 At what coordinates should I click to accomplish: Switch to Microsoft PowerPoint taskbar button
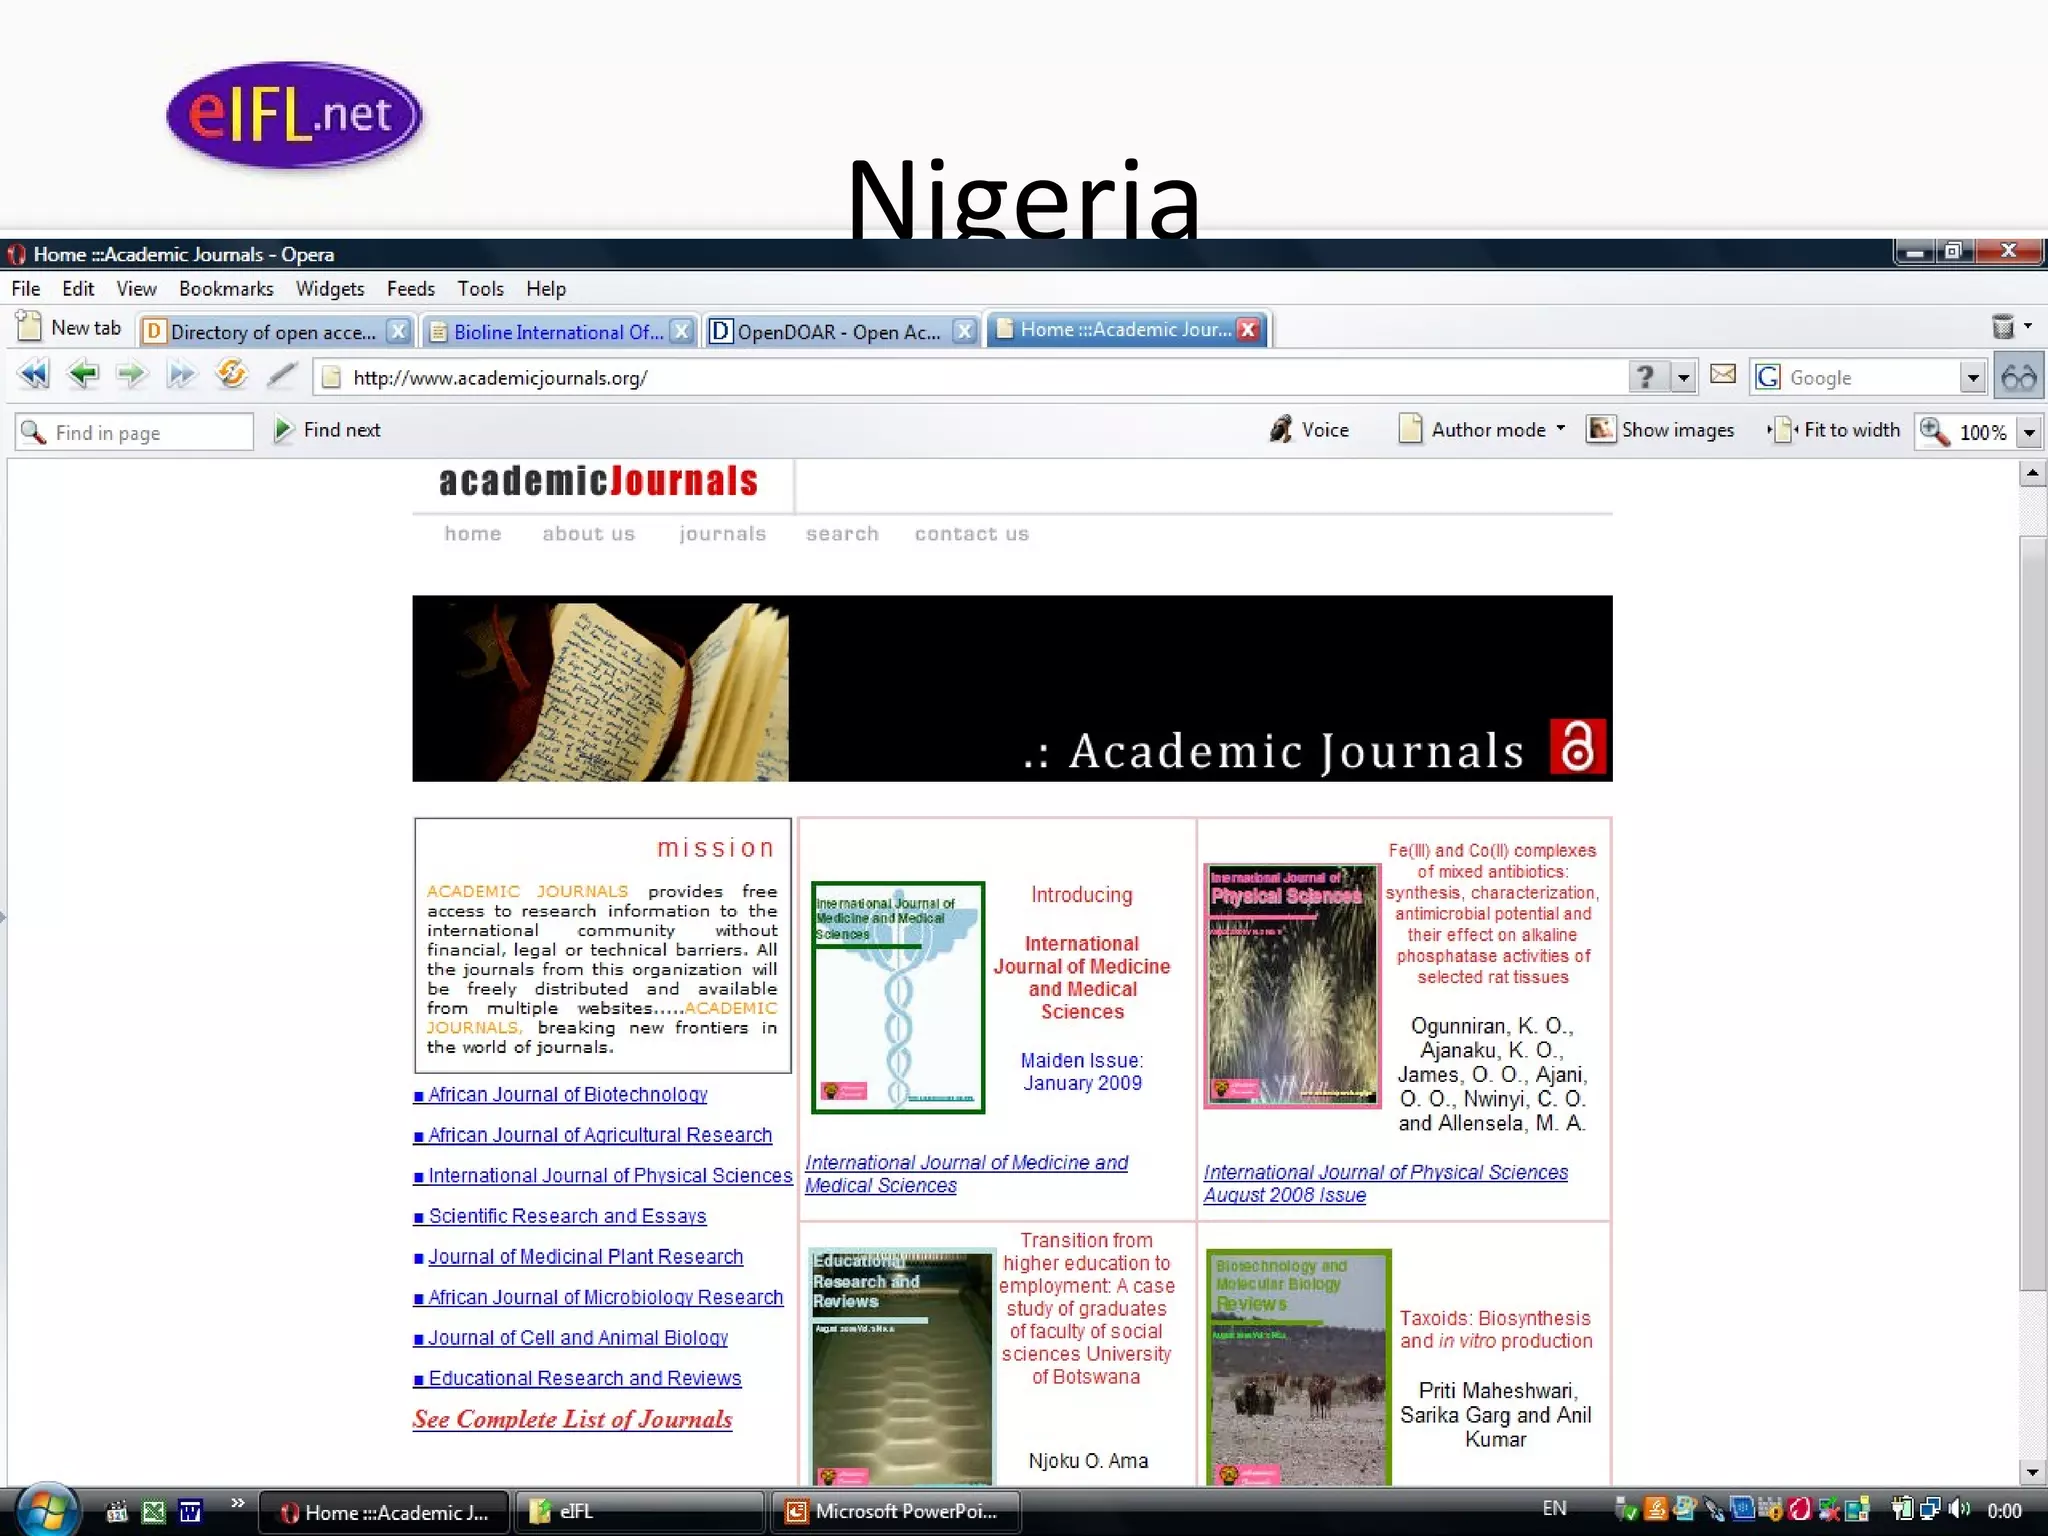(895, 1511)
